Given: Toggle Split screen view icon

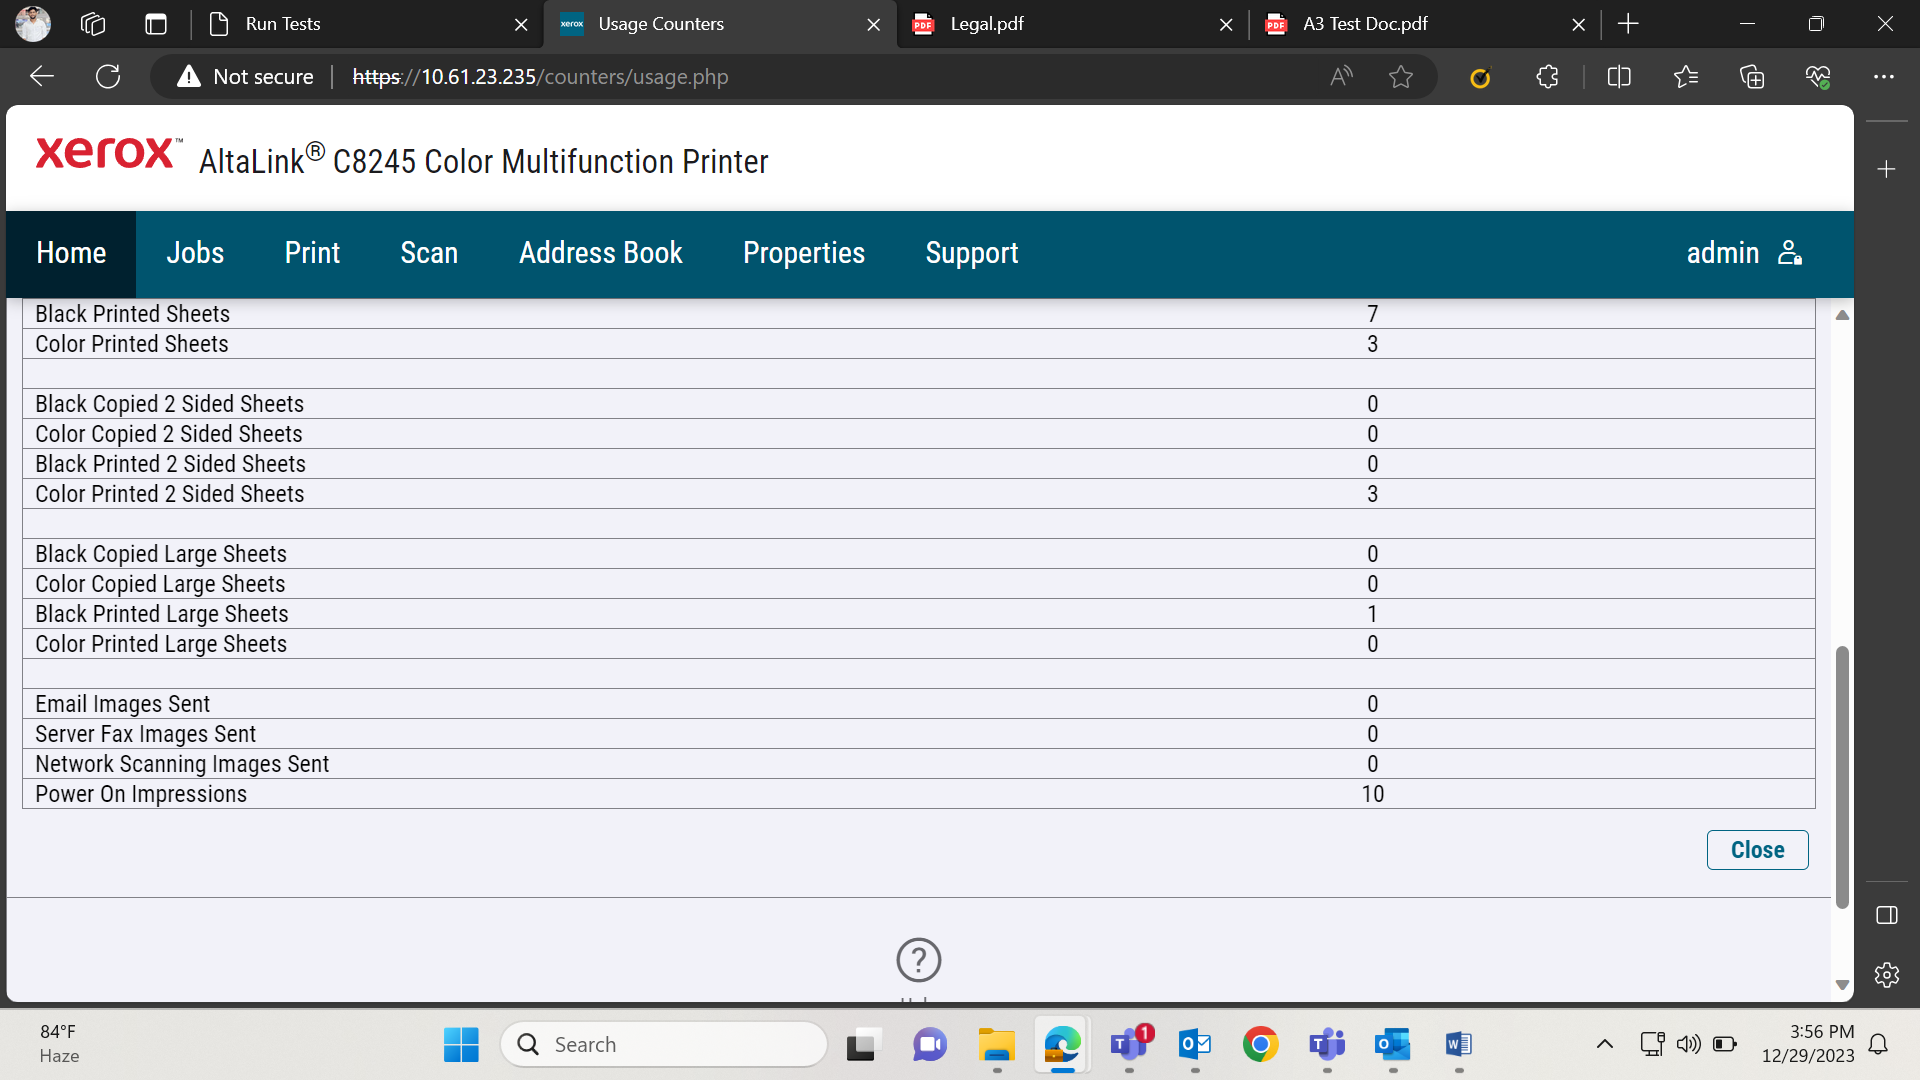Looking at the screenshot, I should (x=1619, y=77).
